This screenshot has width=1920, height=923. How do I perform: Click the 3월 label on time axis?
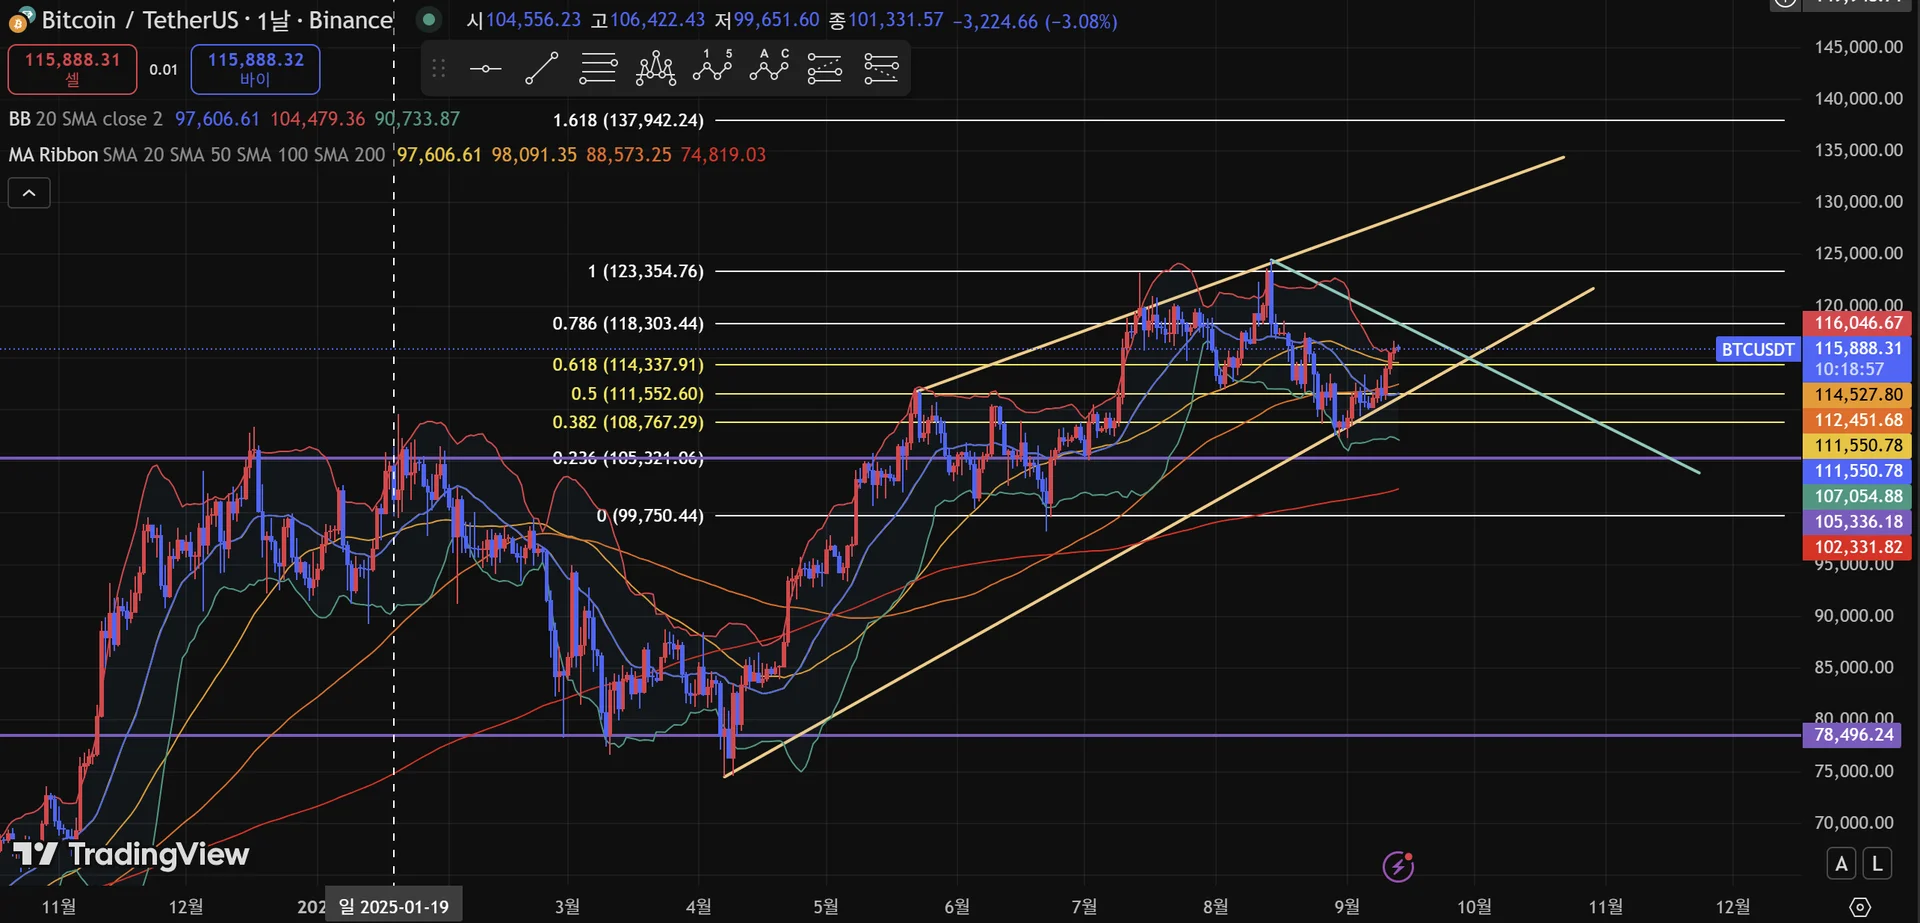click(x=567, y=907)
